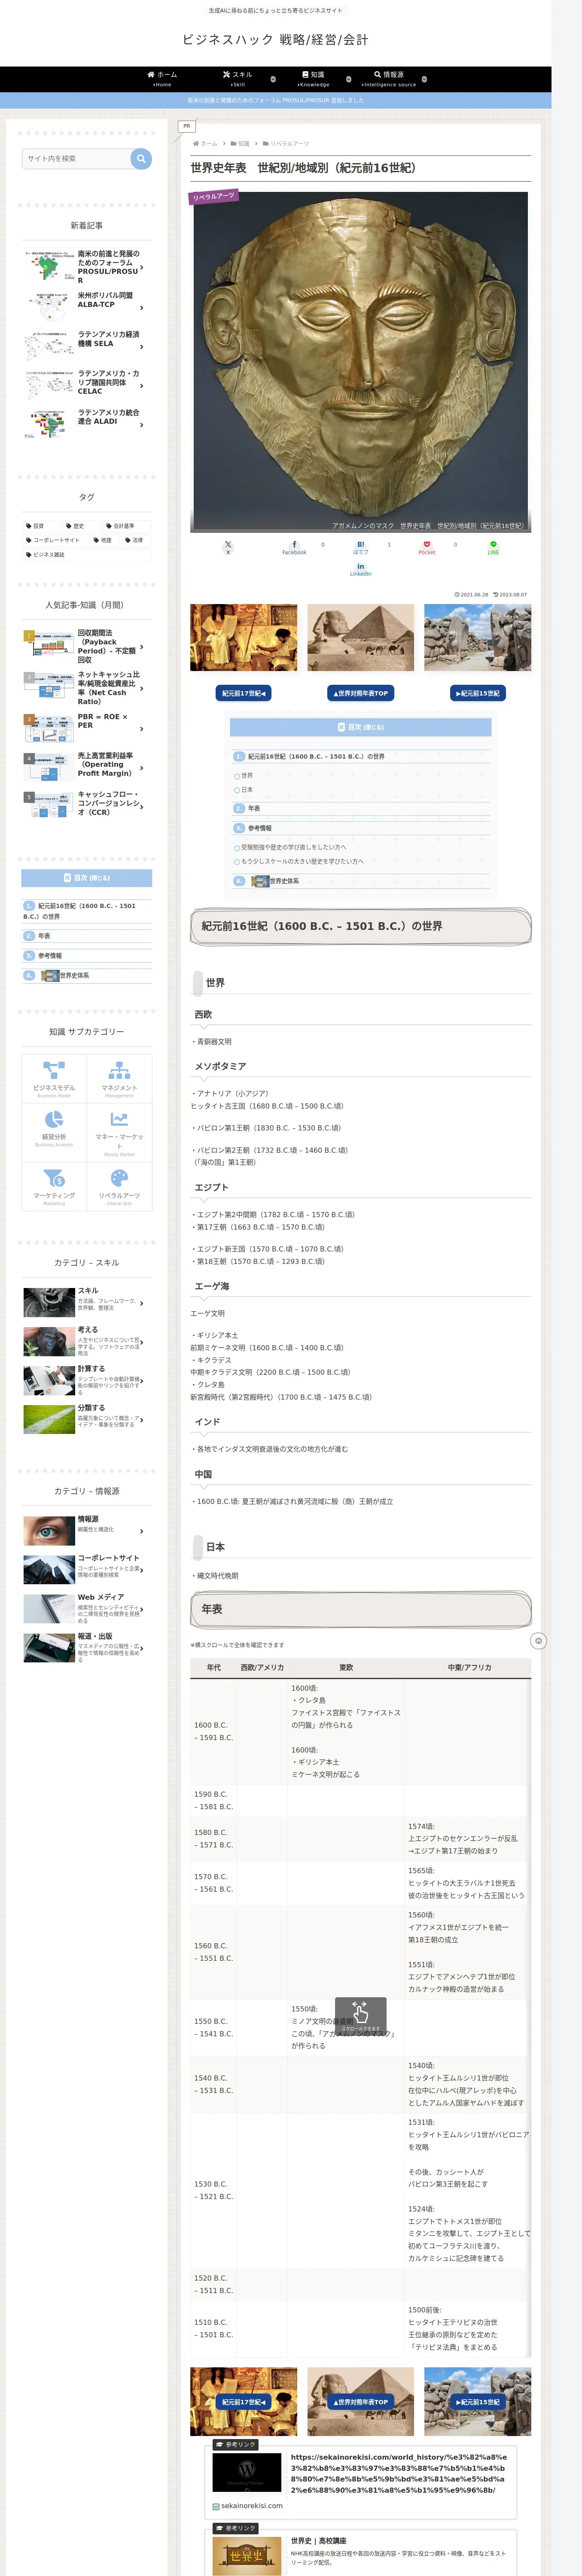Screen dimensions: 582x2576
Task: Bookmark the article on Hatena (B!)
Action: (x=360, y=547)
